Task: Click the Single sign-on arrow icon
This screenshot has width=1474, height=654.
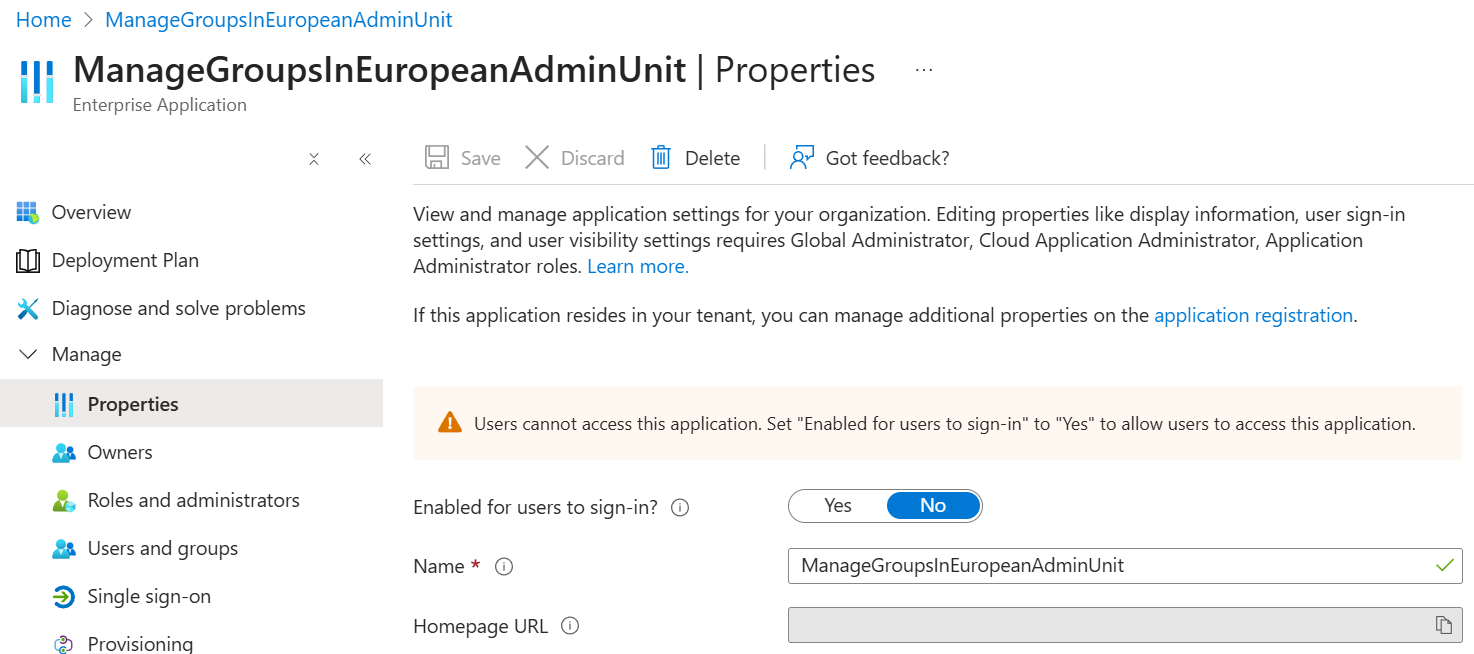Action: 64,597
